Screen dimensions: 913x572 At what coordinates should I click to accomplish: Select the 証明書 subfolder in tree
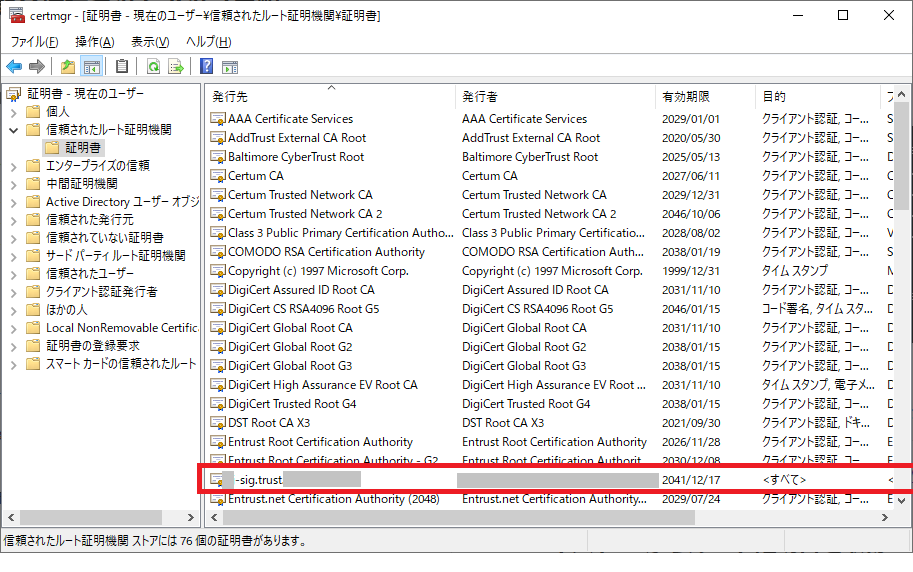point(74,148)
